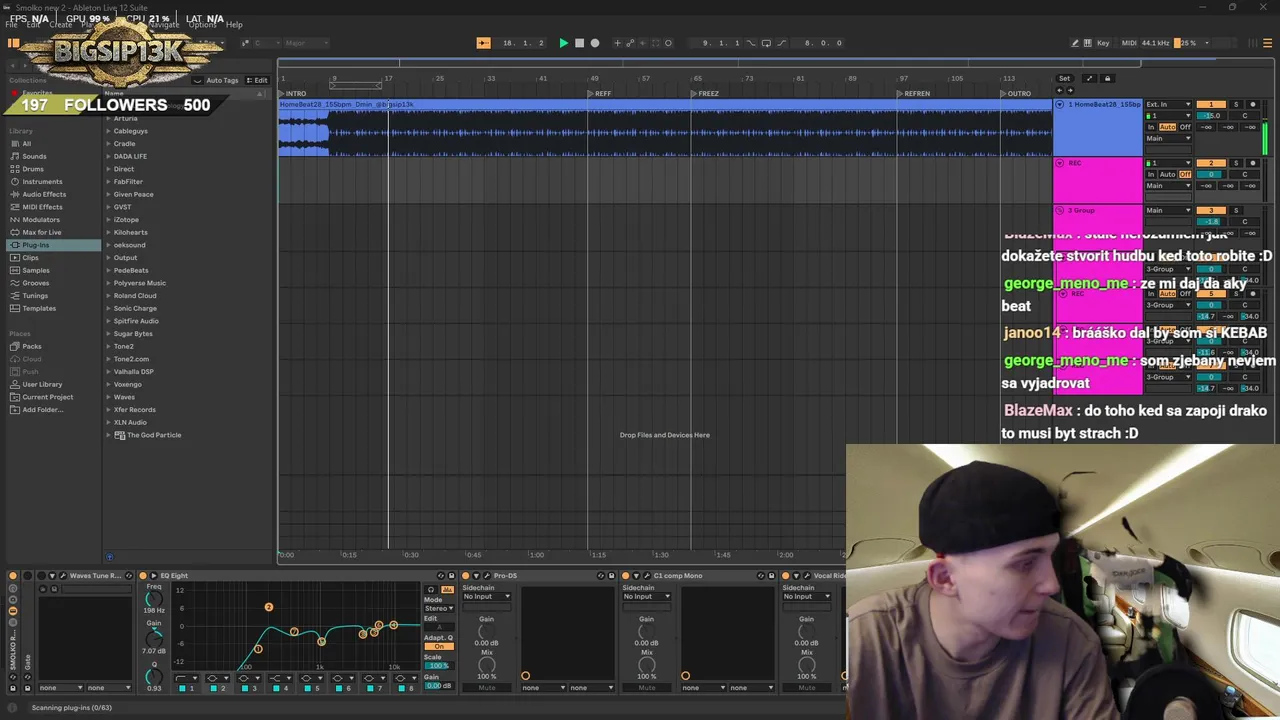Select EQ Eight filter band 4 dot
This screenshot has width=1280, height=720.
394,625
